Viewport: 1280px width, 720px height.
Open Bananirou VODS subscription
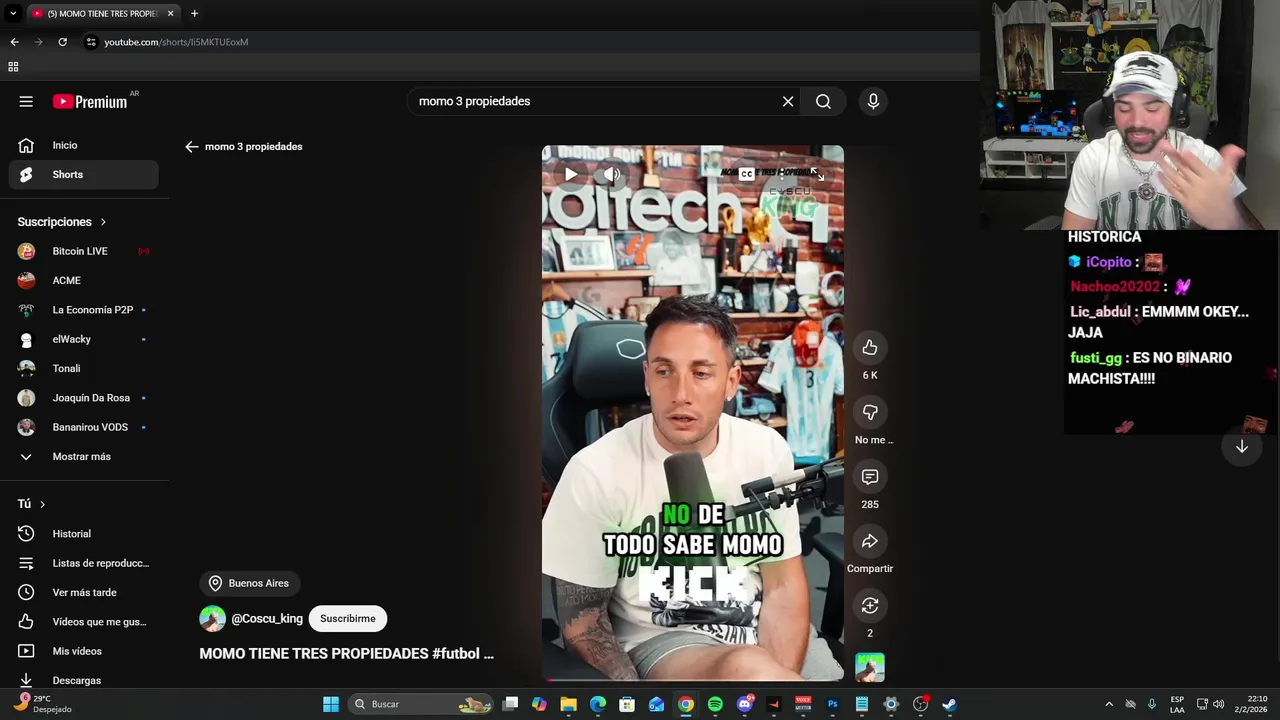84,427
